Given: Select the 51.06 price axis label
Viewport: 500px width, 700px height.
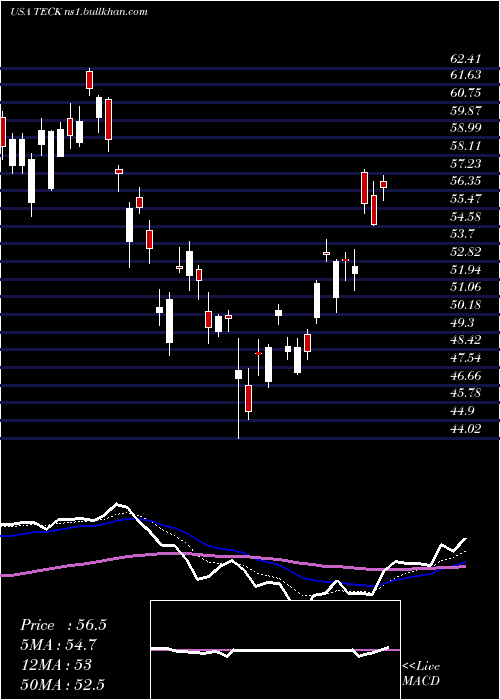Looking at the screenshot, I should click(465, 287).
